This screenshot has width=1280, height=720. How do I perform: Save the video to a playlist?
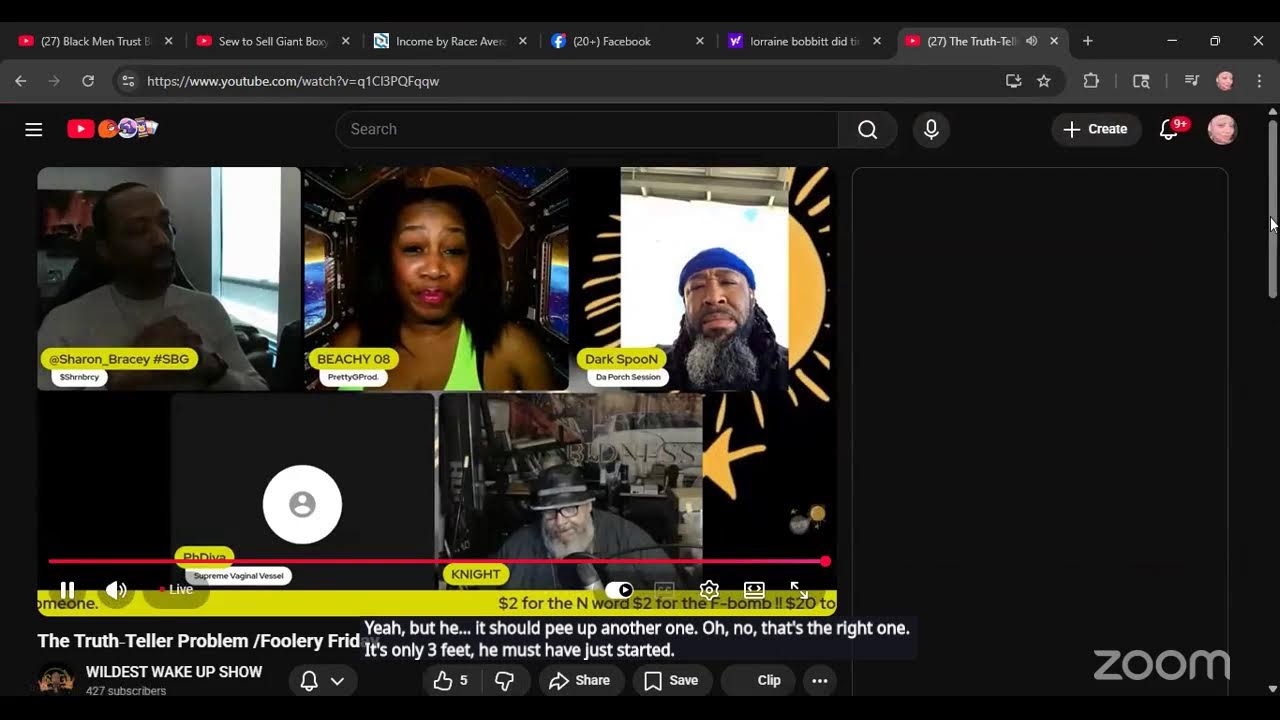click(x=671, y=680)
